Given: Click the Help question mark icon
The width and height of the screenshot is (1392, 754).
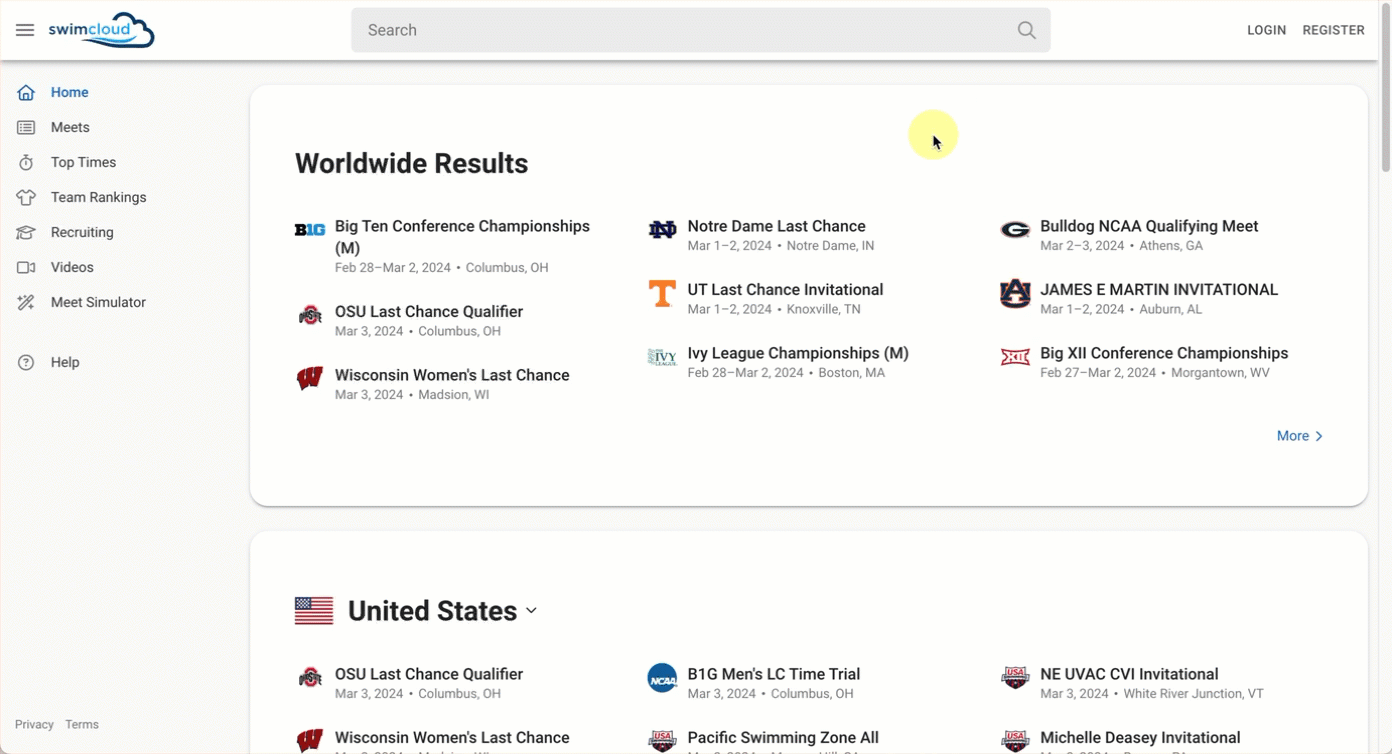Looking at the screenshot, I should click(26, 362).
